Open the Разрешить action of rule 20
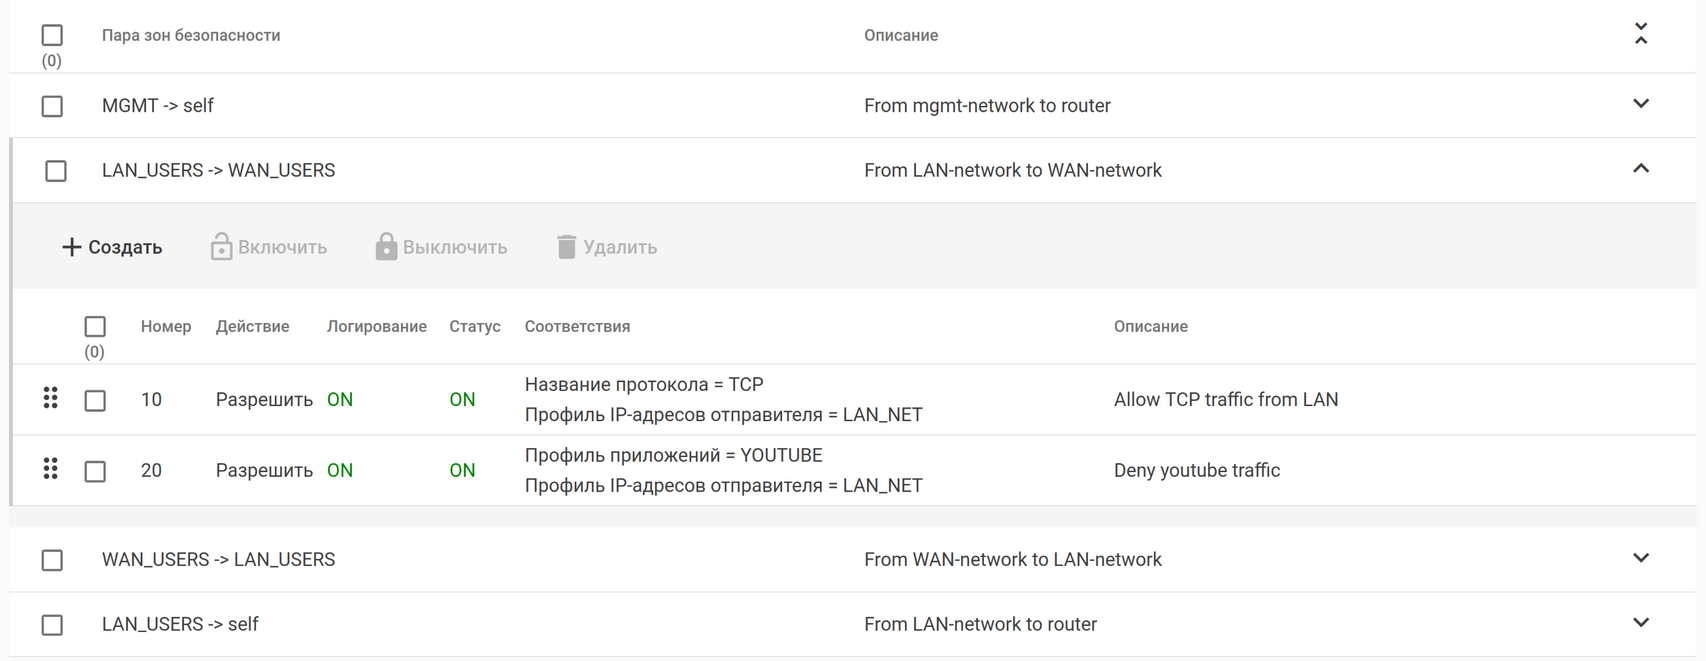 pos(264,471)
